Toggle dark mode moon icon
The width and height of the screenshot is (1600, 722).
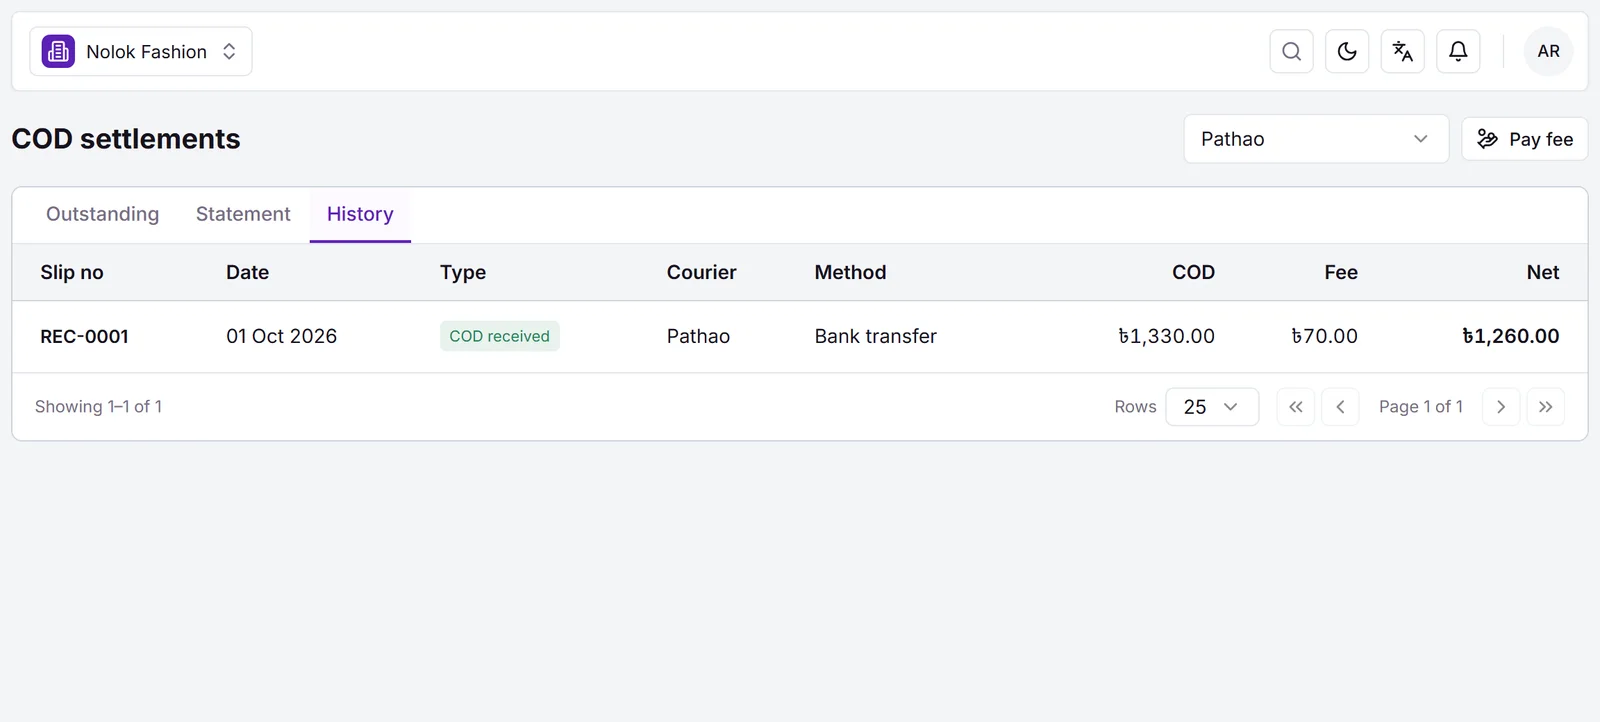coord(1347,51)
